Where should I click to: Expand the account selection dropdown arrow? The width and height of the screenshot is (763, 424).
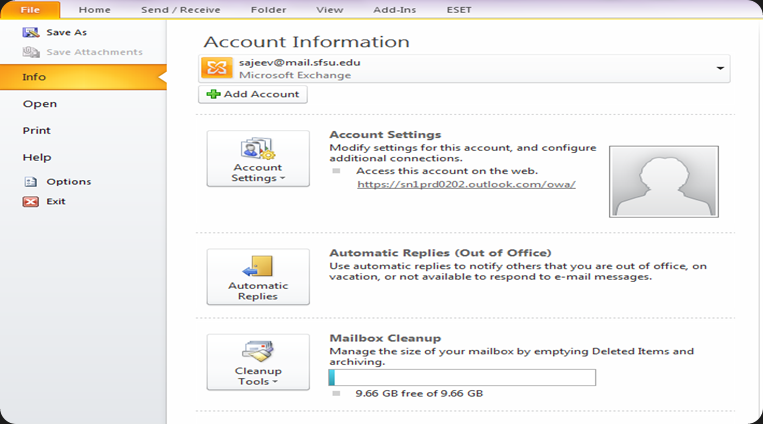point(720,68)
